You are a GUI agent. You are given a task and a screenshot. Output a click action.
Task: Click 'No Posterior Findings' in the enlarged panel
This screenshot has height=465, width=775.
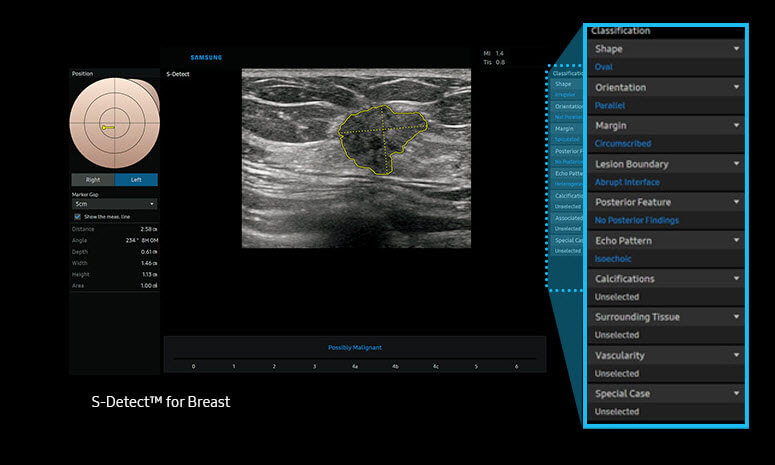point(637,220)
